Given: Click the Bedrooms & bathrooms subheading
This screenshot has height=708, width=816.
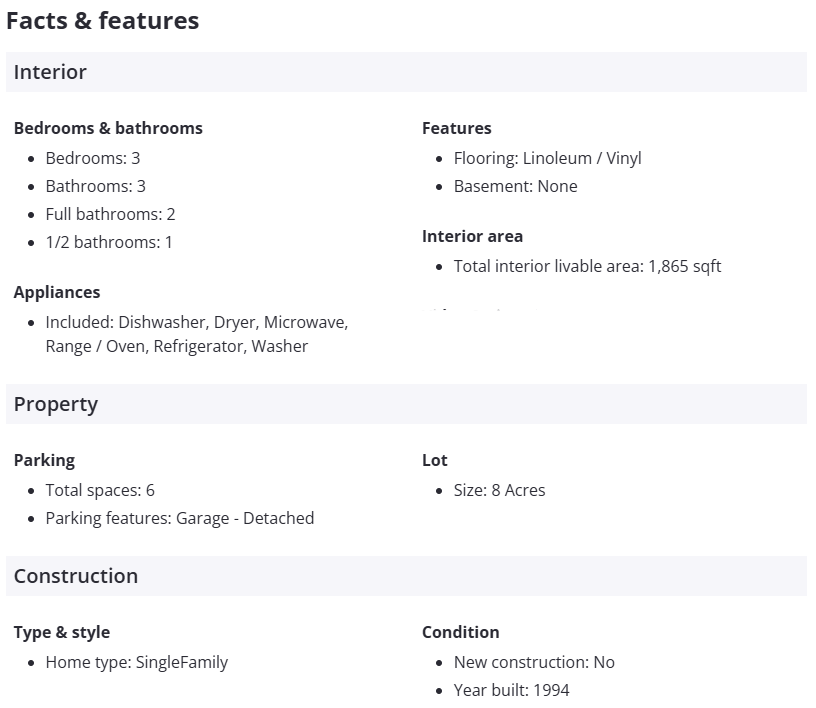Looking at the screenshot, I should 108,128.
